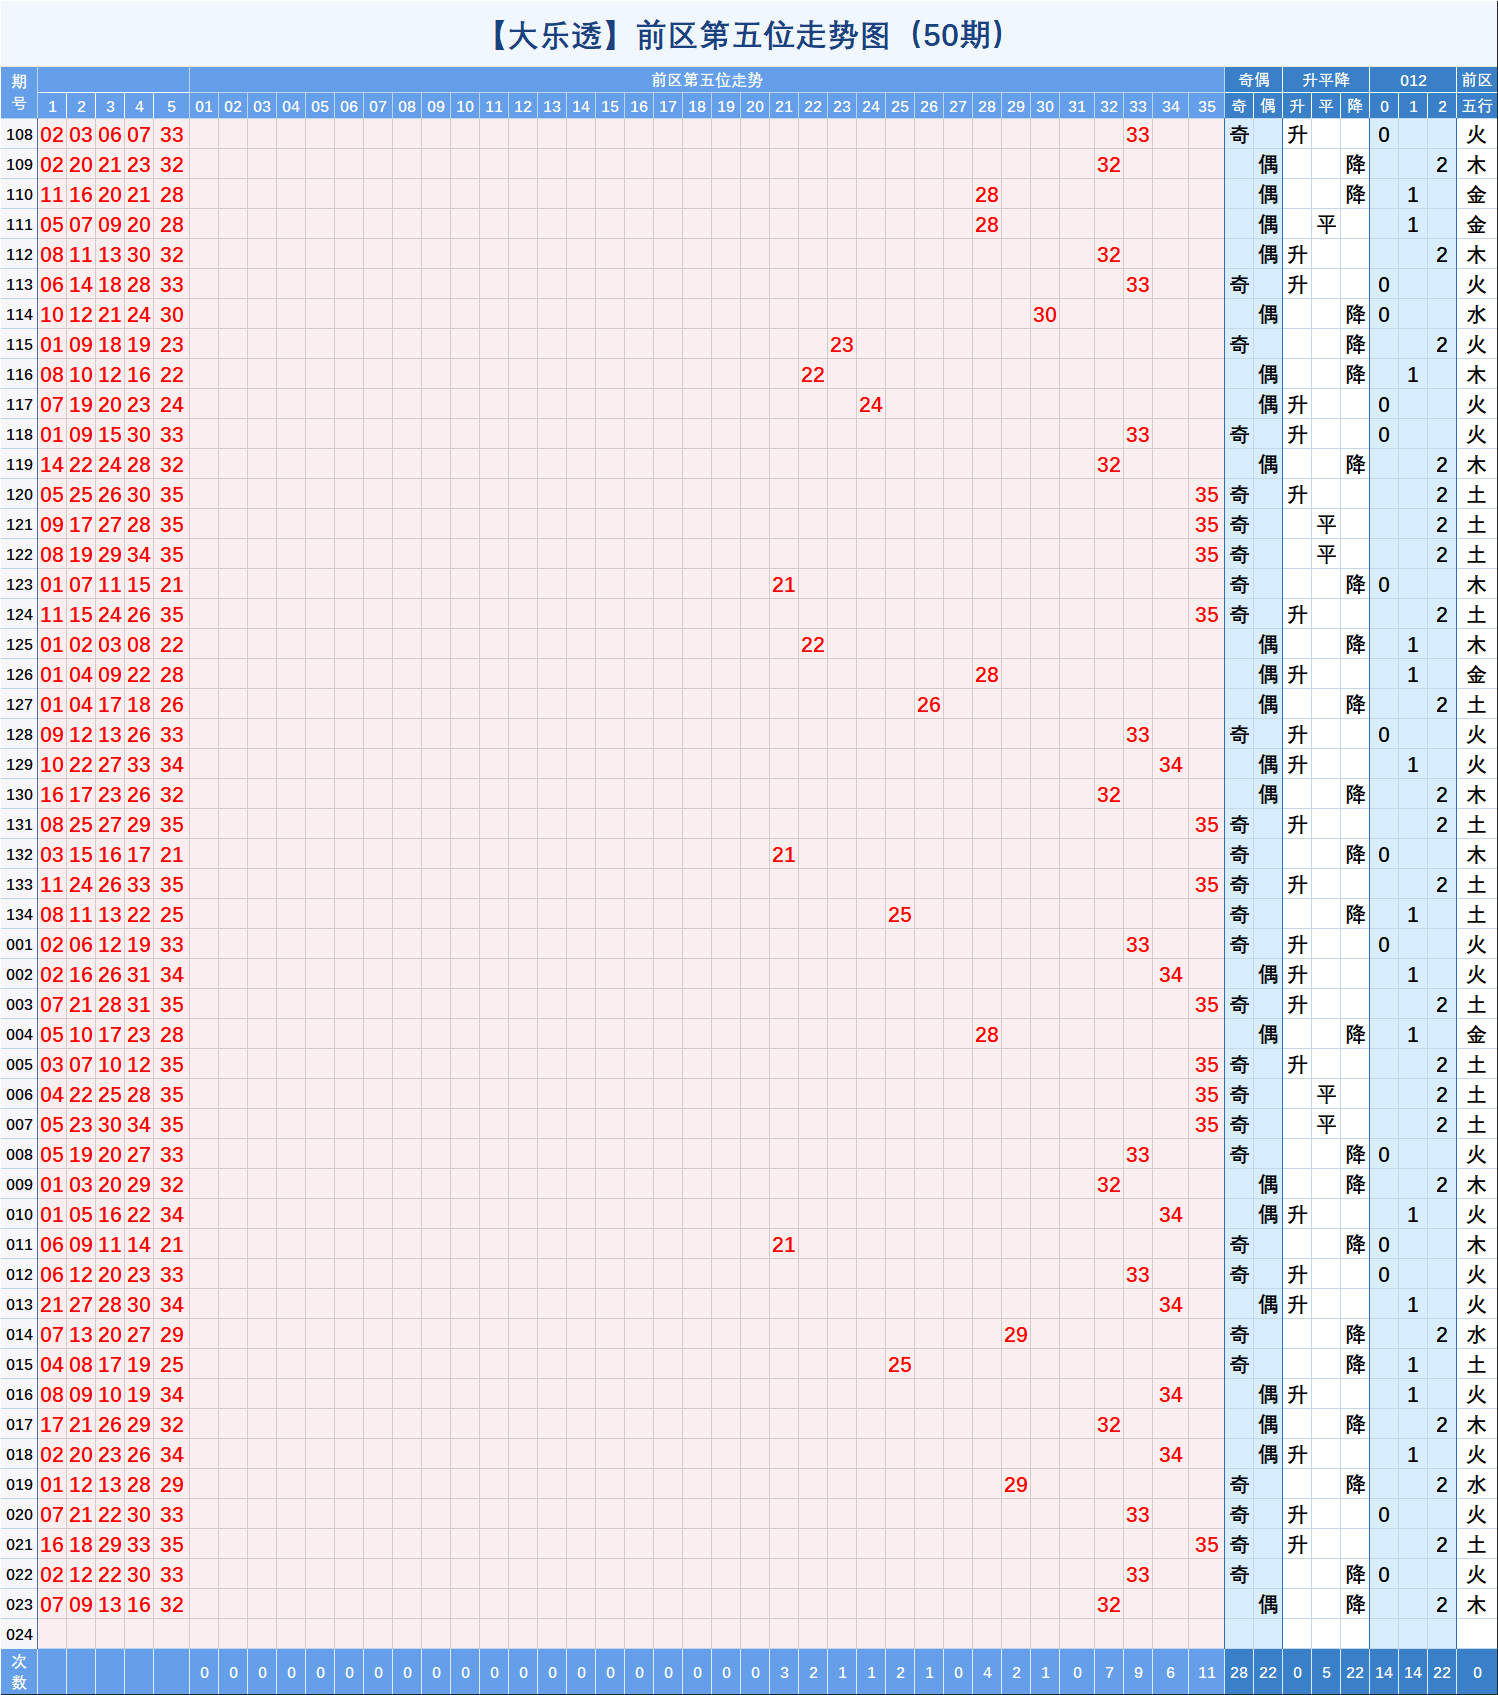Click period number 023

pos(19,1604)
